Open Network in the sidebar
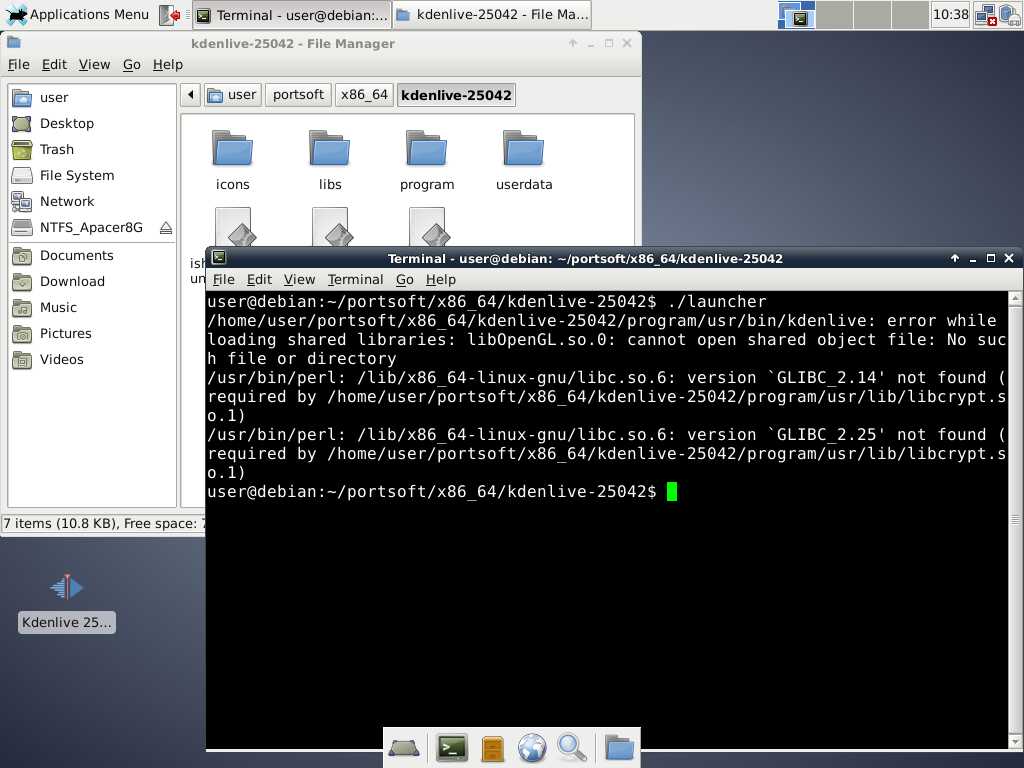Screen dimensions: 1024x768 [92, 202]
